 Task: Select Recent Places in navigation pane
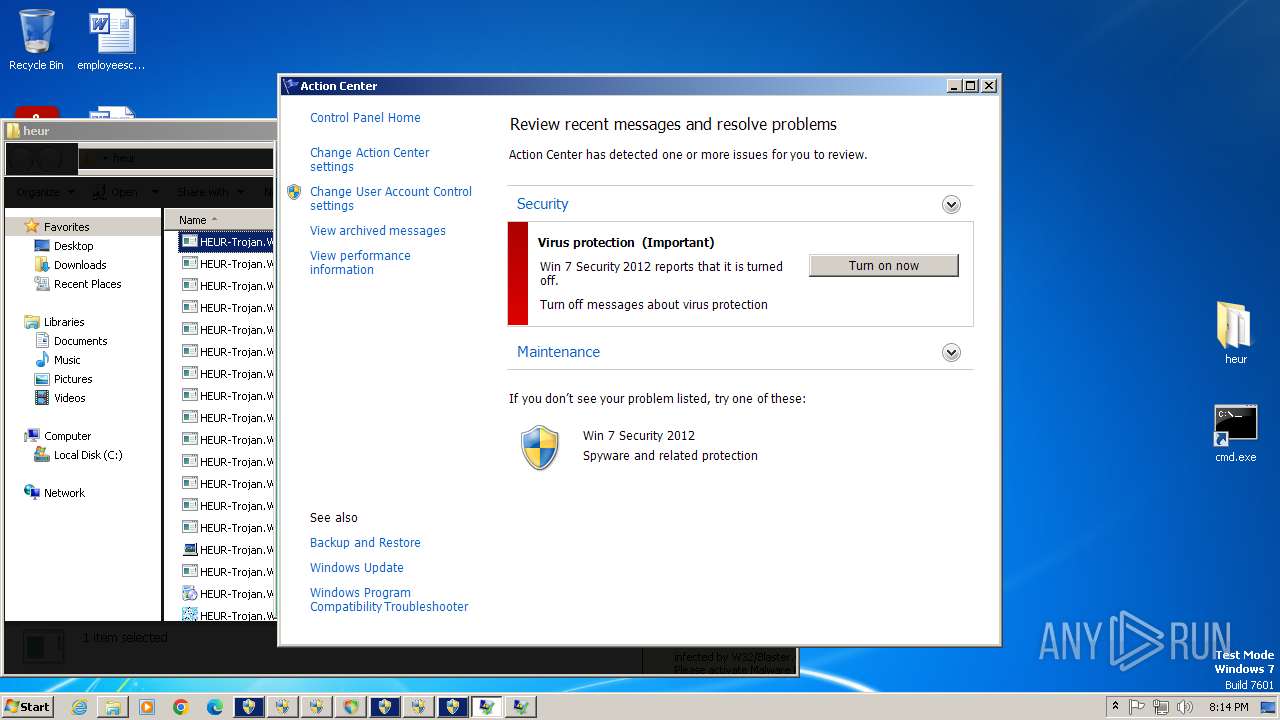pyautogui.click(x=87, y=284)
